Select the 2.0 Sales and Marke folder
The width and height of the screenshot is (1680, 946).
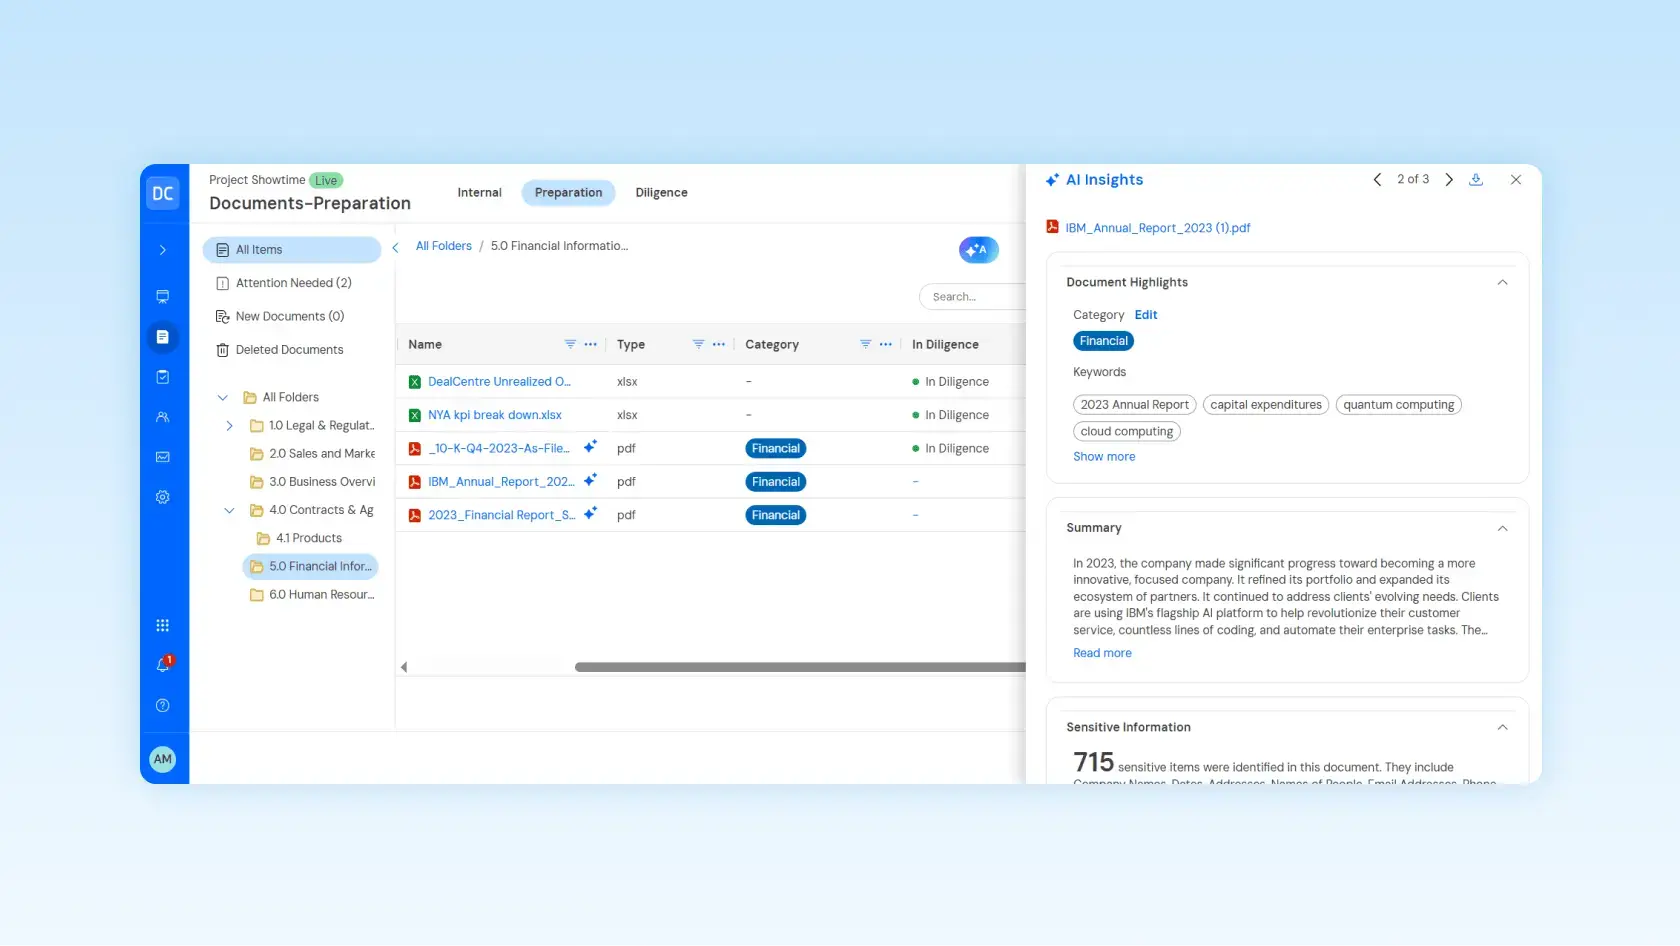coord(311,454)
